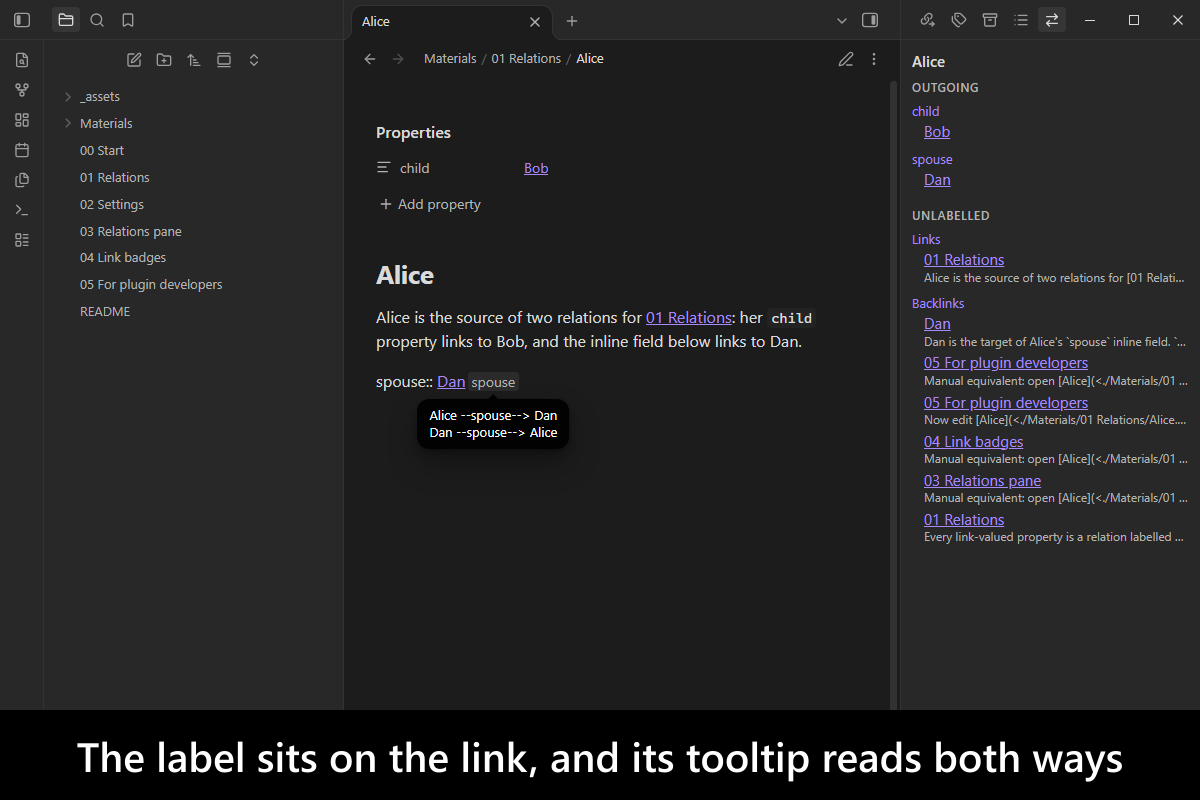
Task: Click the bottom list-style ribbon icon
Action: pos(22,240)
